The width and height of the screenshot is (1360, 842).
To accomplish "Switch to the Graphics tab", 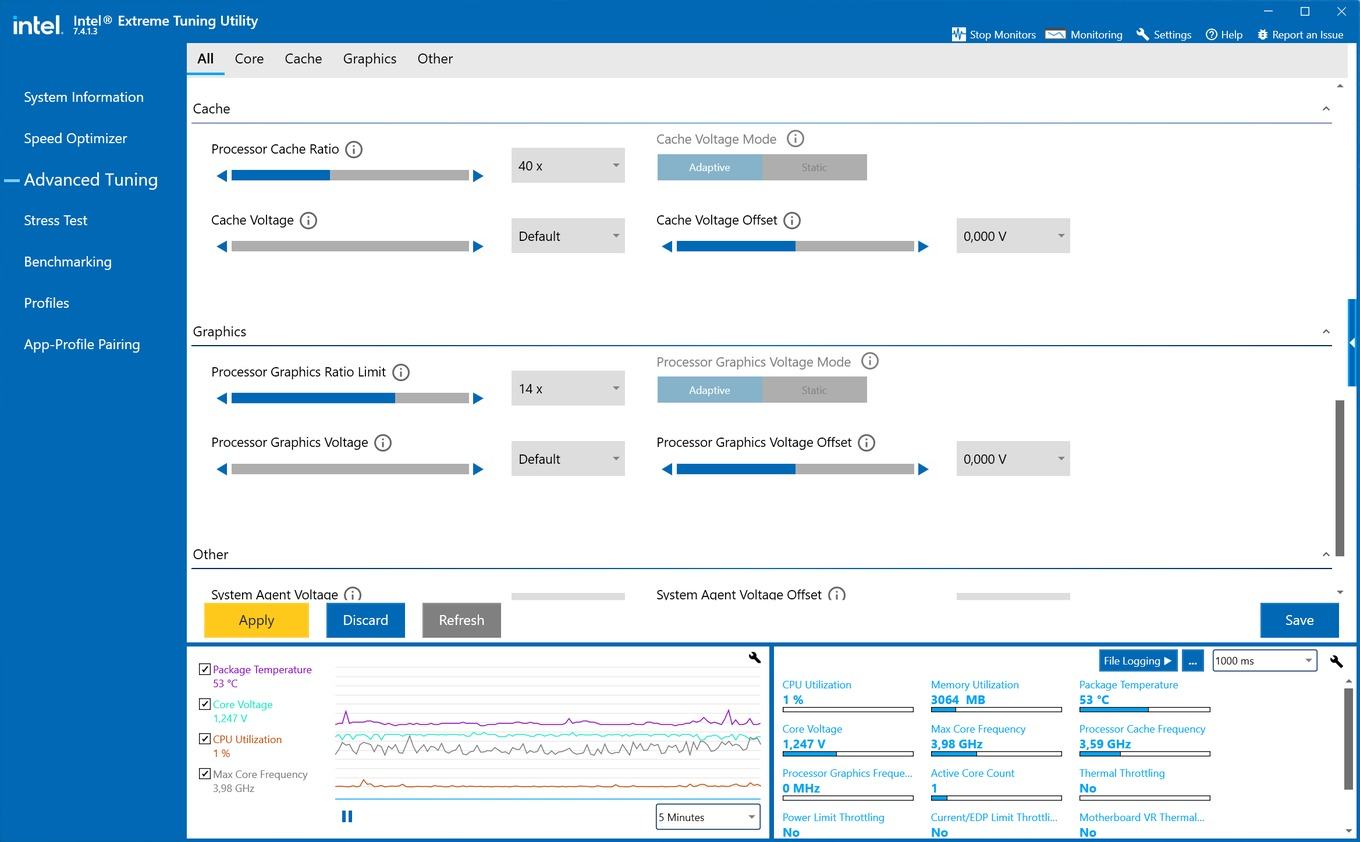I will tap(370, 59).
